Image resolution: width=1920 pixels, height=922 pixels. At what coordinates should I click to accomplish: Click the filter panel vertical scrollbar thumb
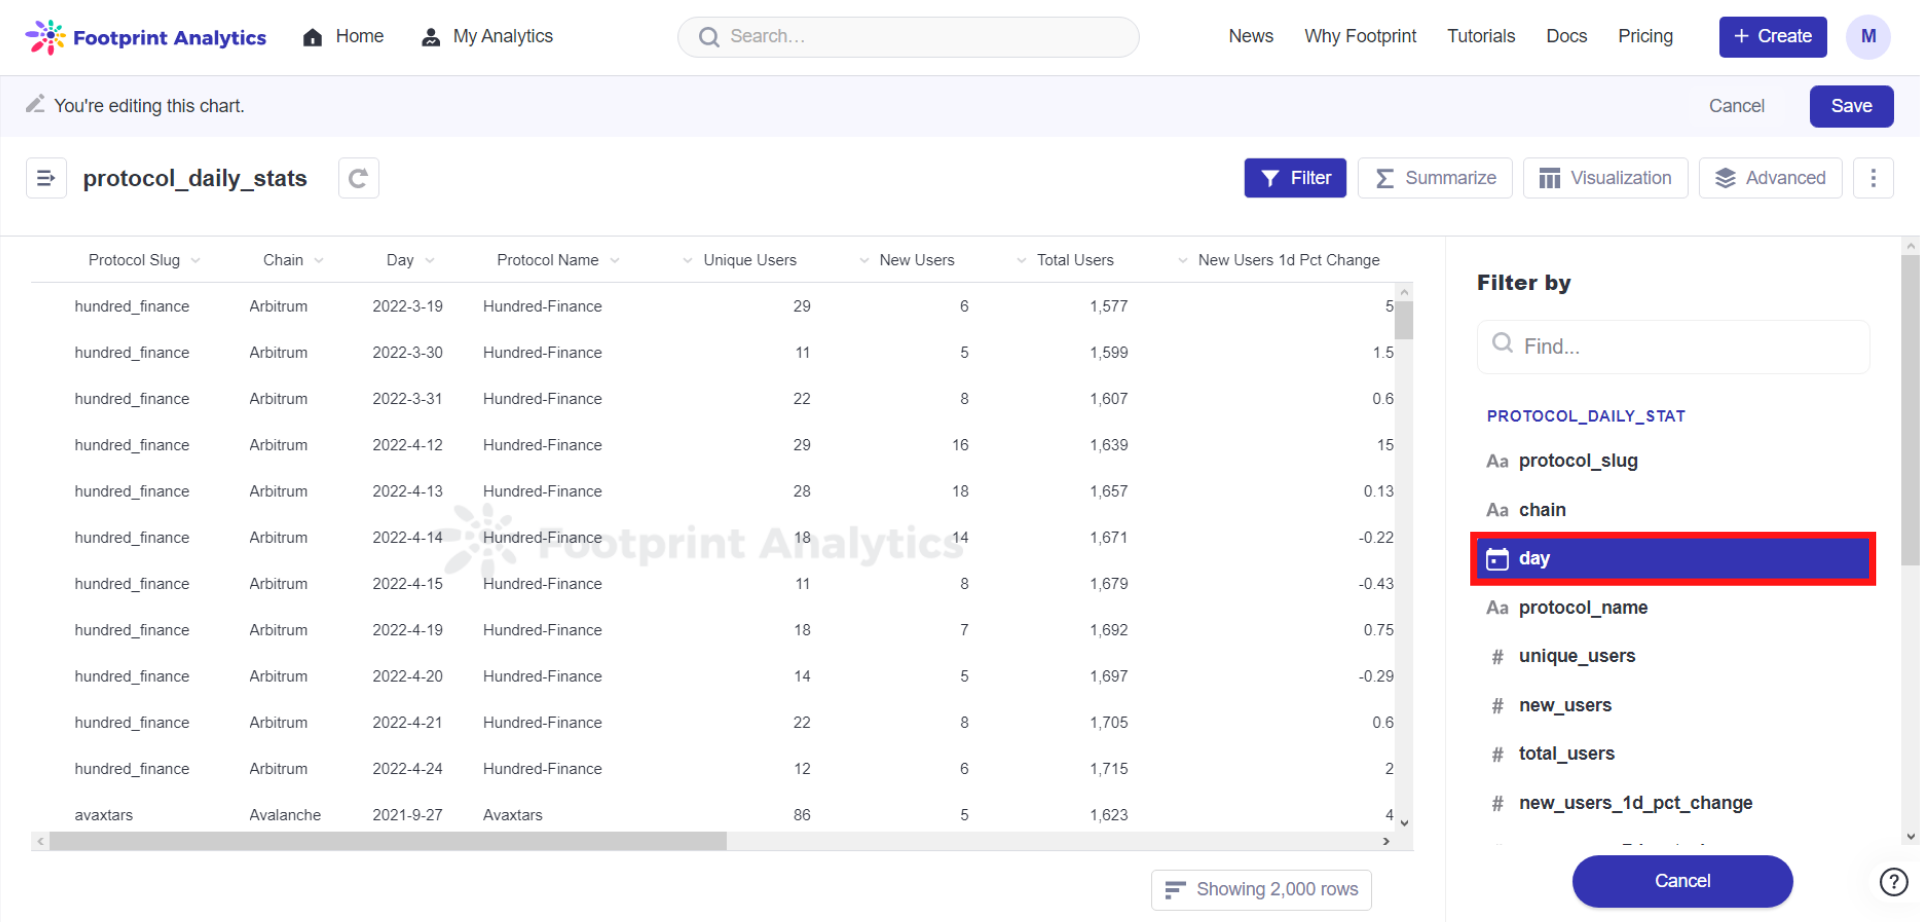point(1910,410)
